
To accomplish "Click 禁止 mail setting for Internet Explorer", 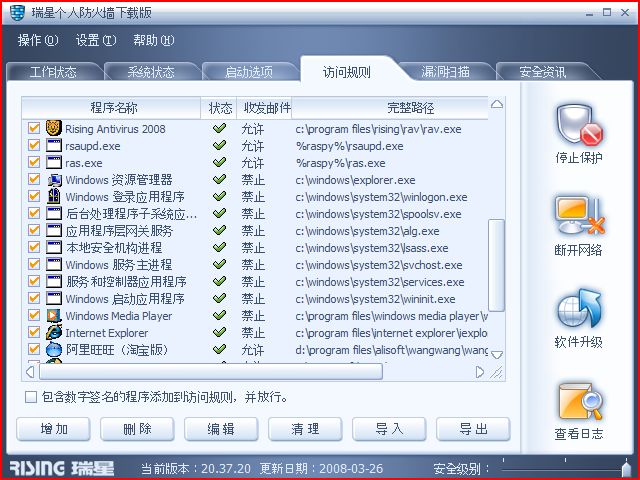I will tap(253, 333).
